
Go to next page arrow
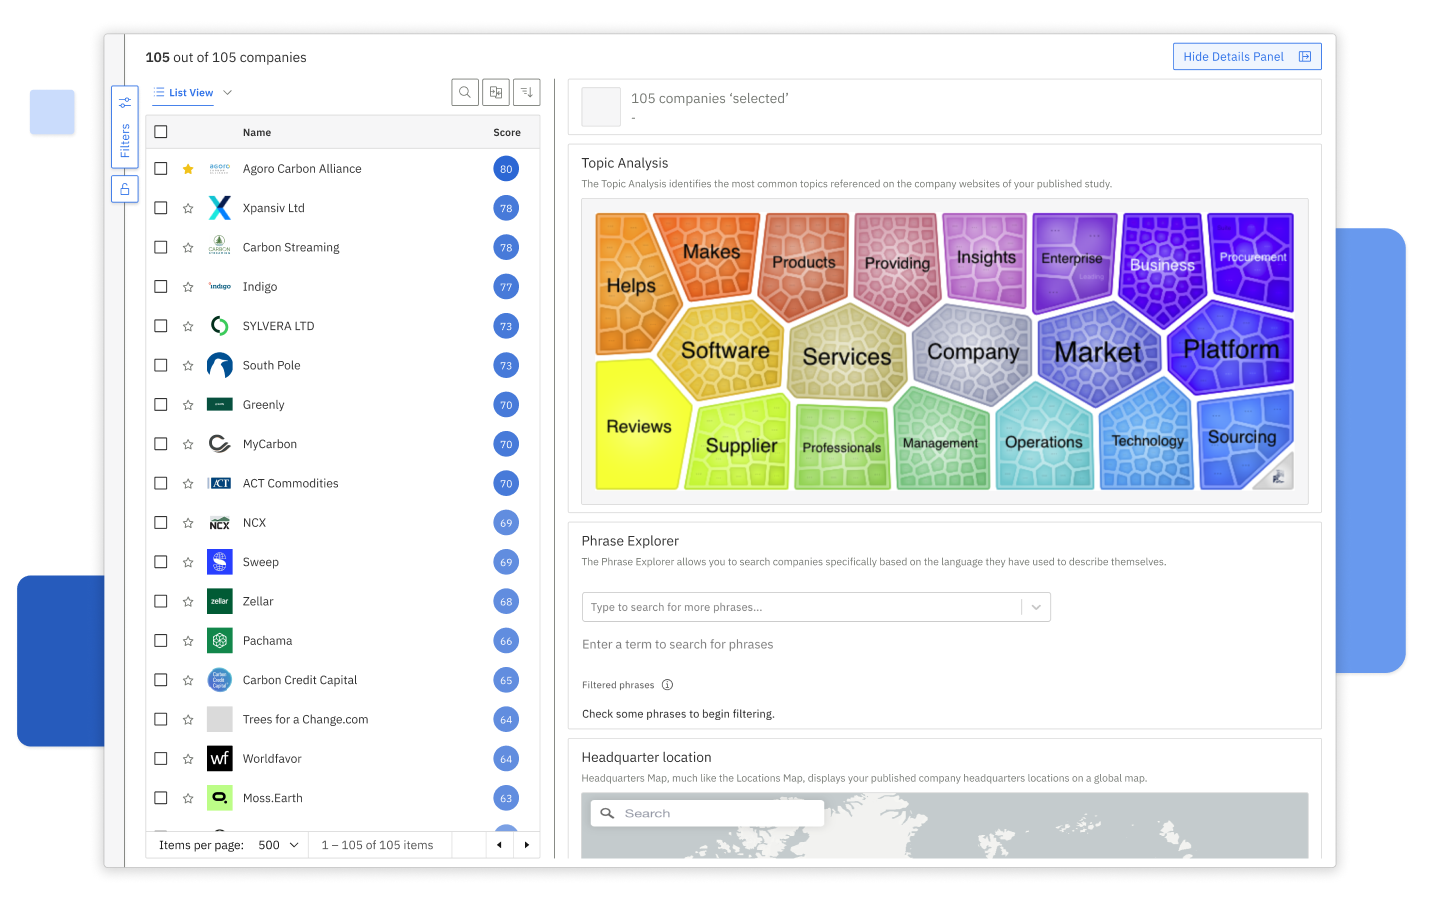(x=527, y=845)
